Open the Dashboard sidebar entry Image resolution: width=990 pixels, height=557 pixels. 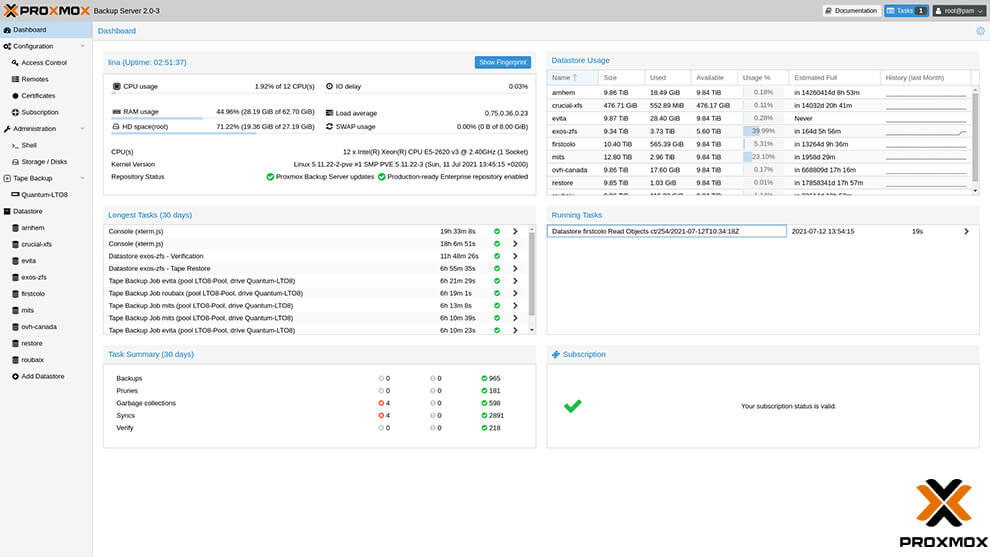(45, 30)
